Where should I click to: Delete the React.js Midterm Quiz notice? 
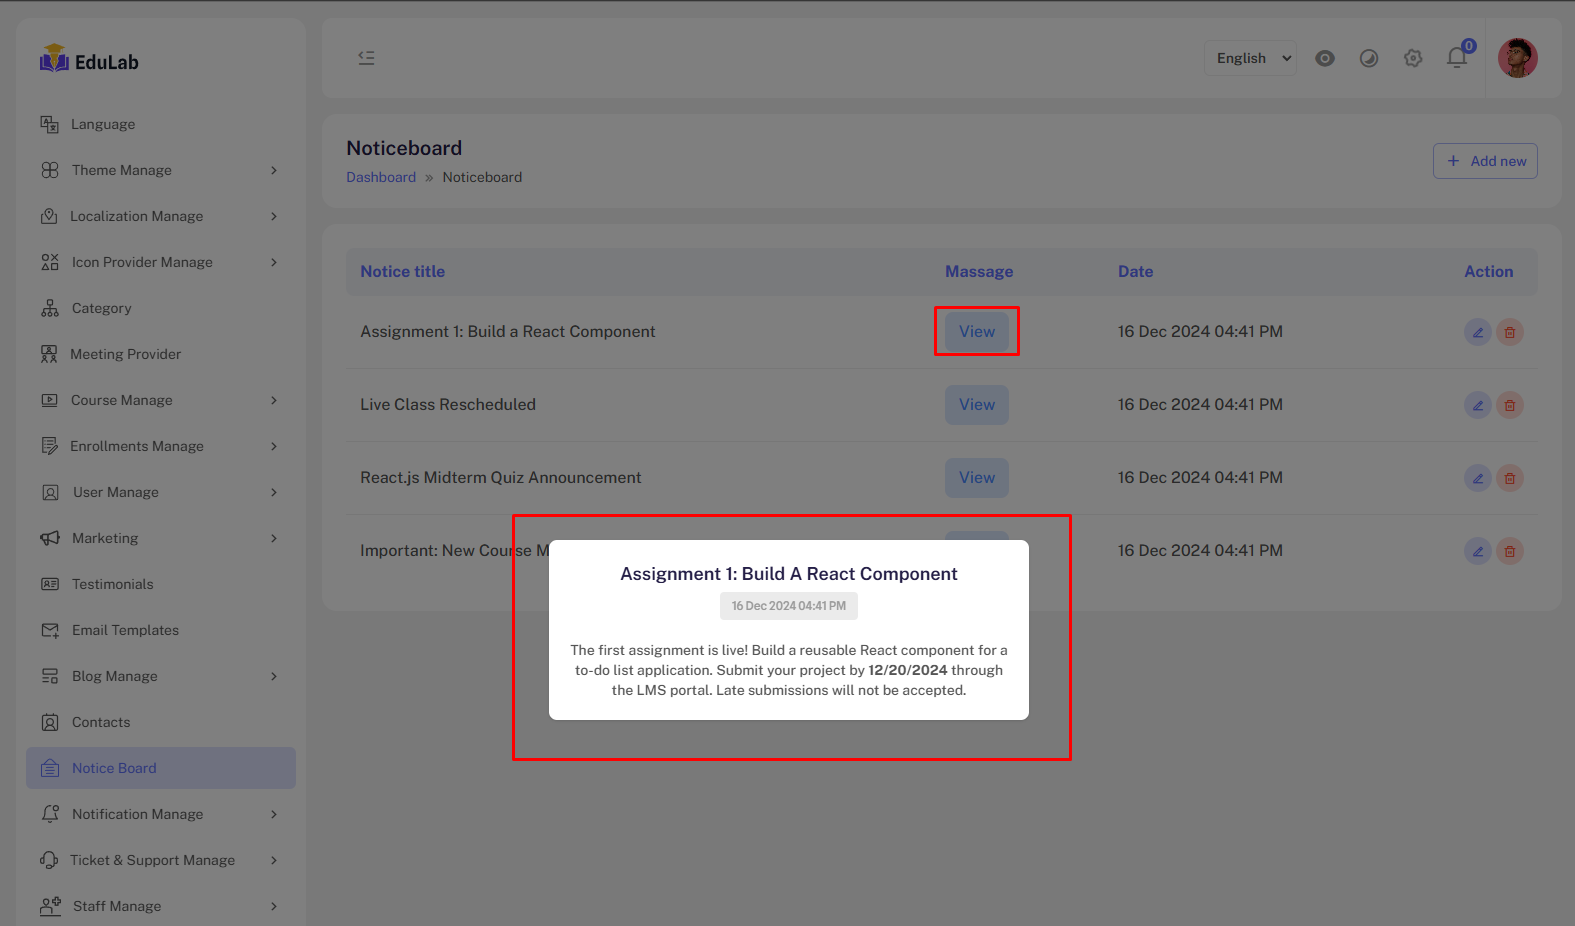pos(1509,478)
